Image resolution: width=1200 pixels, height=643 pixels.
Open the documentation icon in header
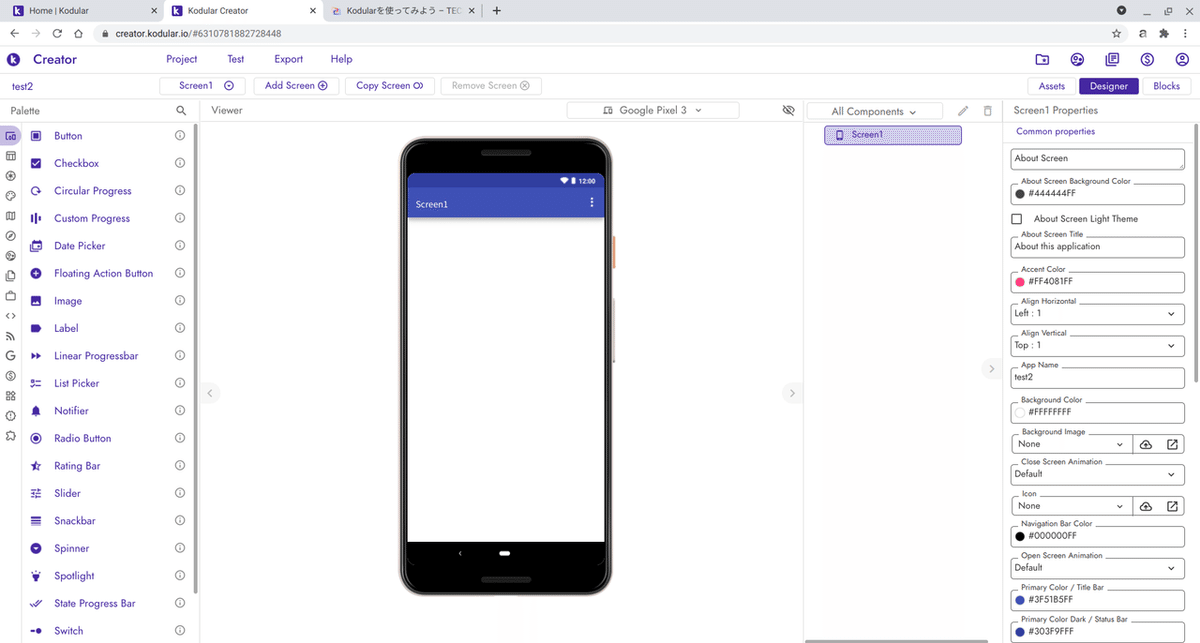1112,60
